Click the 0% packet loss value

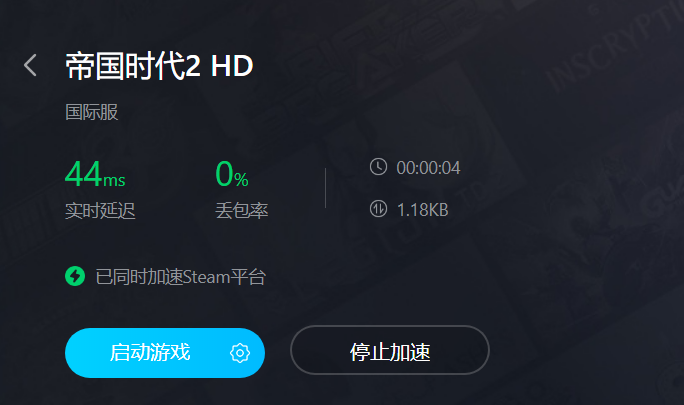click(x=232, y=174)
